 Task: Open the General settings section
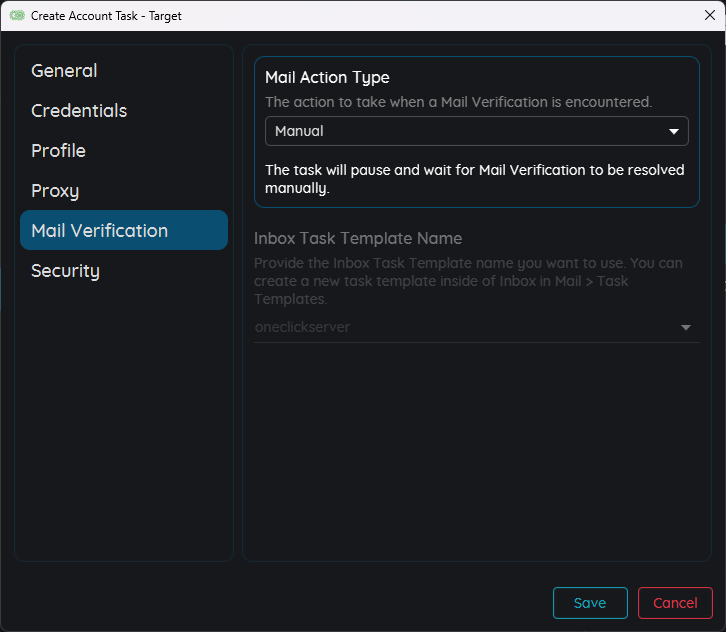click(64, 71)
